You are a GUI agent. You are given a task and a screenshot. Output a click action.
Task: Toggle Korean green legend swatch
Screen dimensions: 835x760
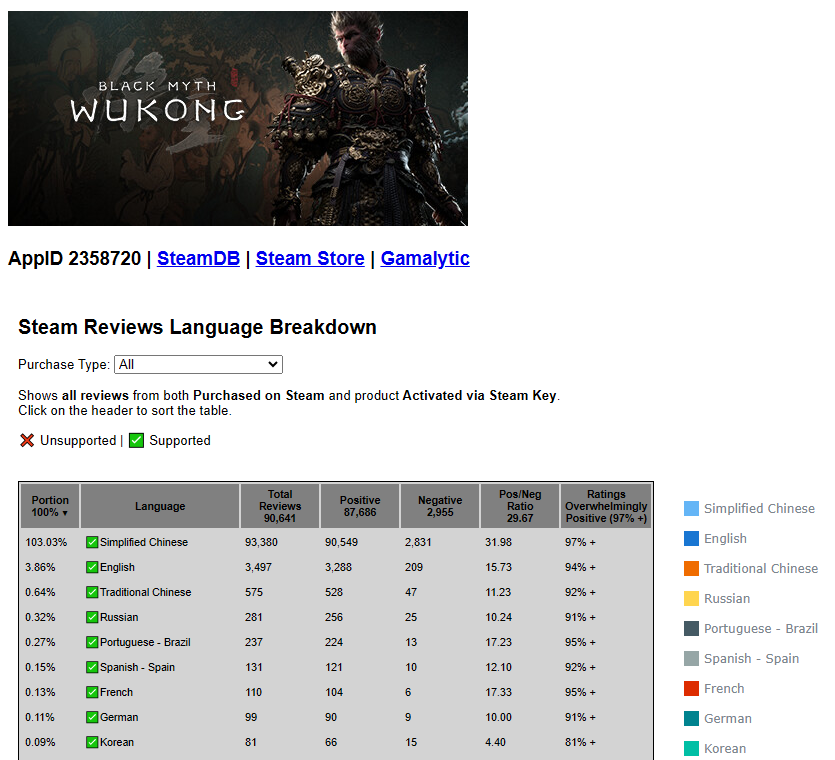coord(691,748)
